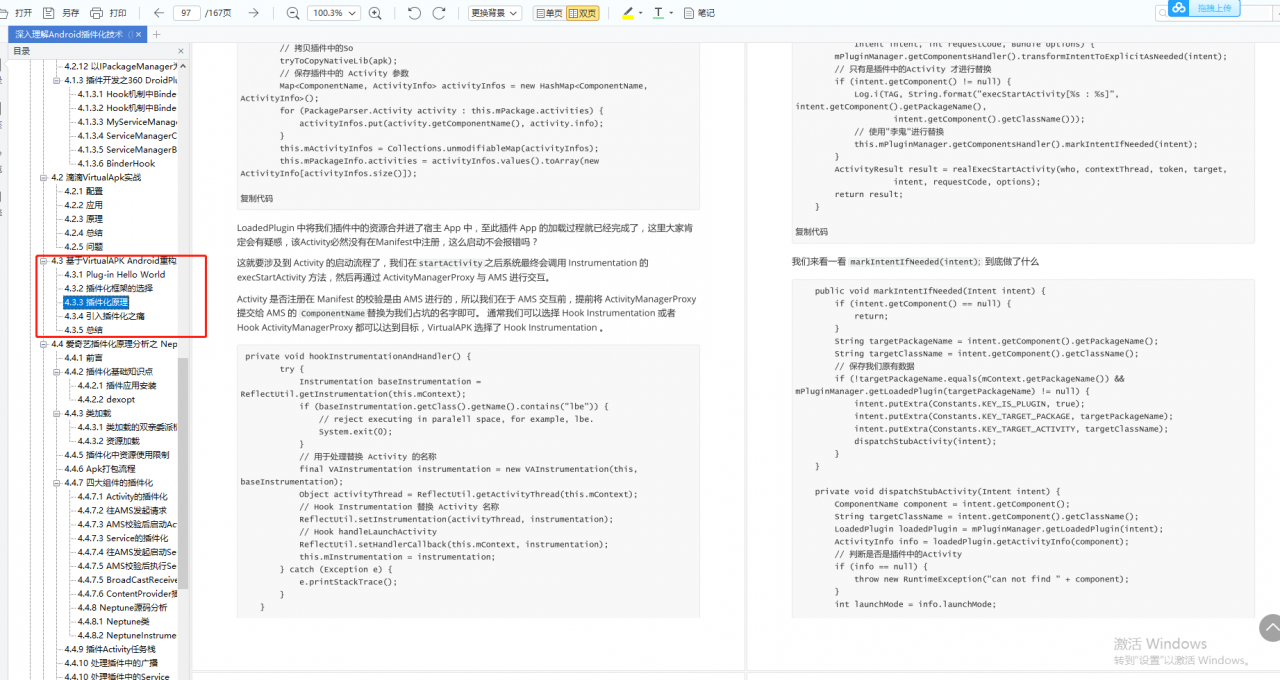Viewport: 1280px width, 680px height.
Task: Open outline entry 4.4.1 前言
Action: click(83, 357)
